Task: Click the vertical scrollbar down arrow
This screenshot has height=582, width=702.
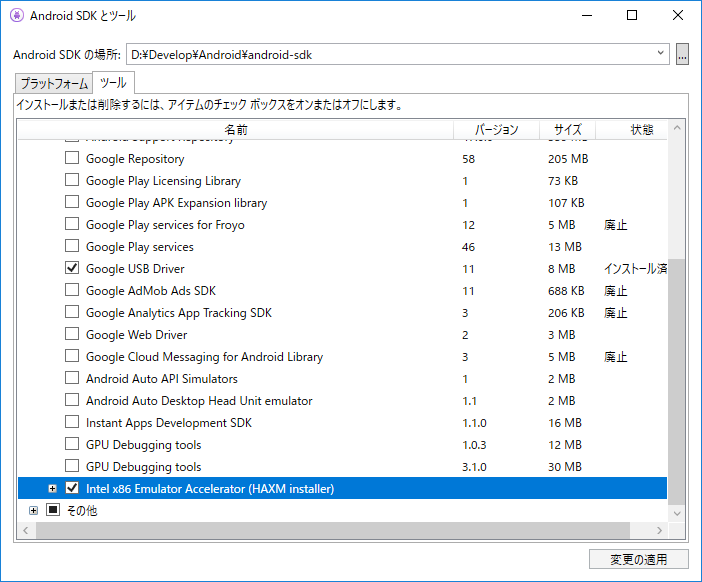Action: [x=677, y=514]
